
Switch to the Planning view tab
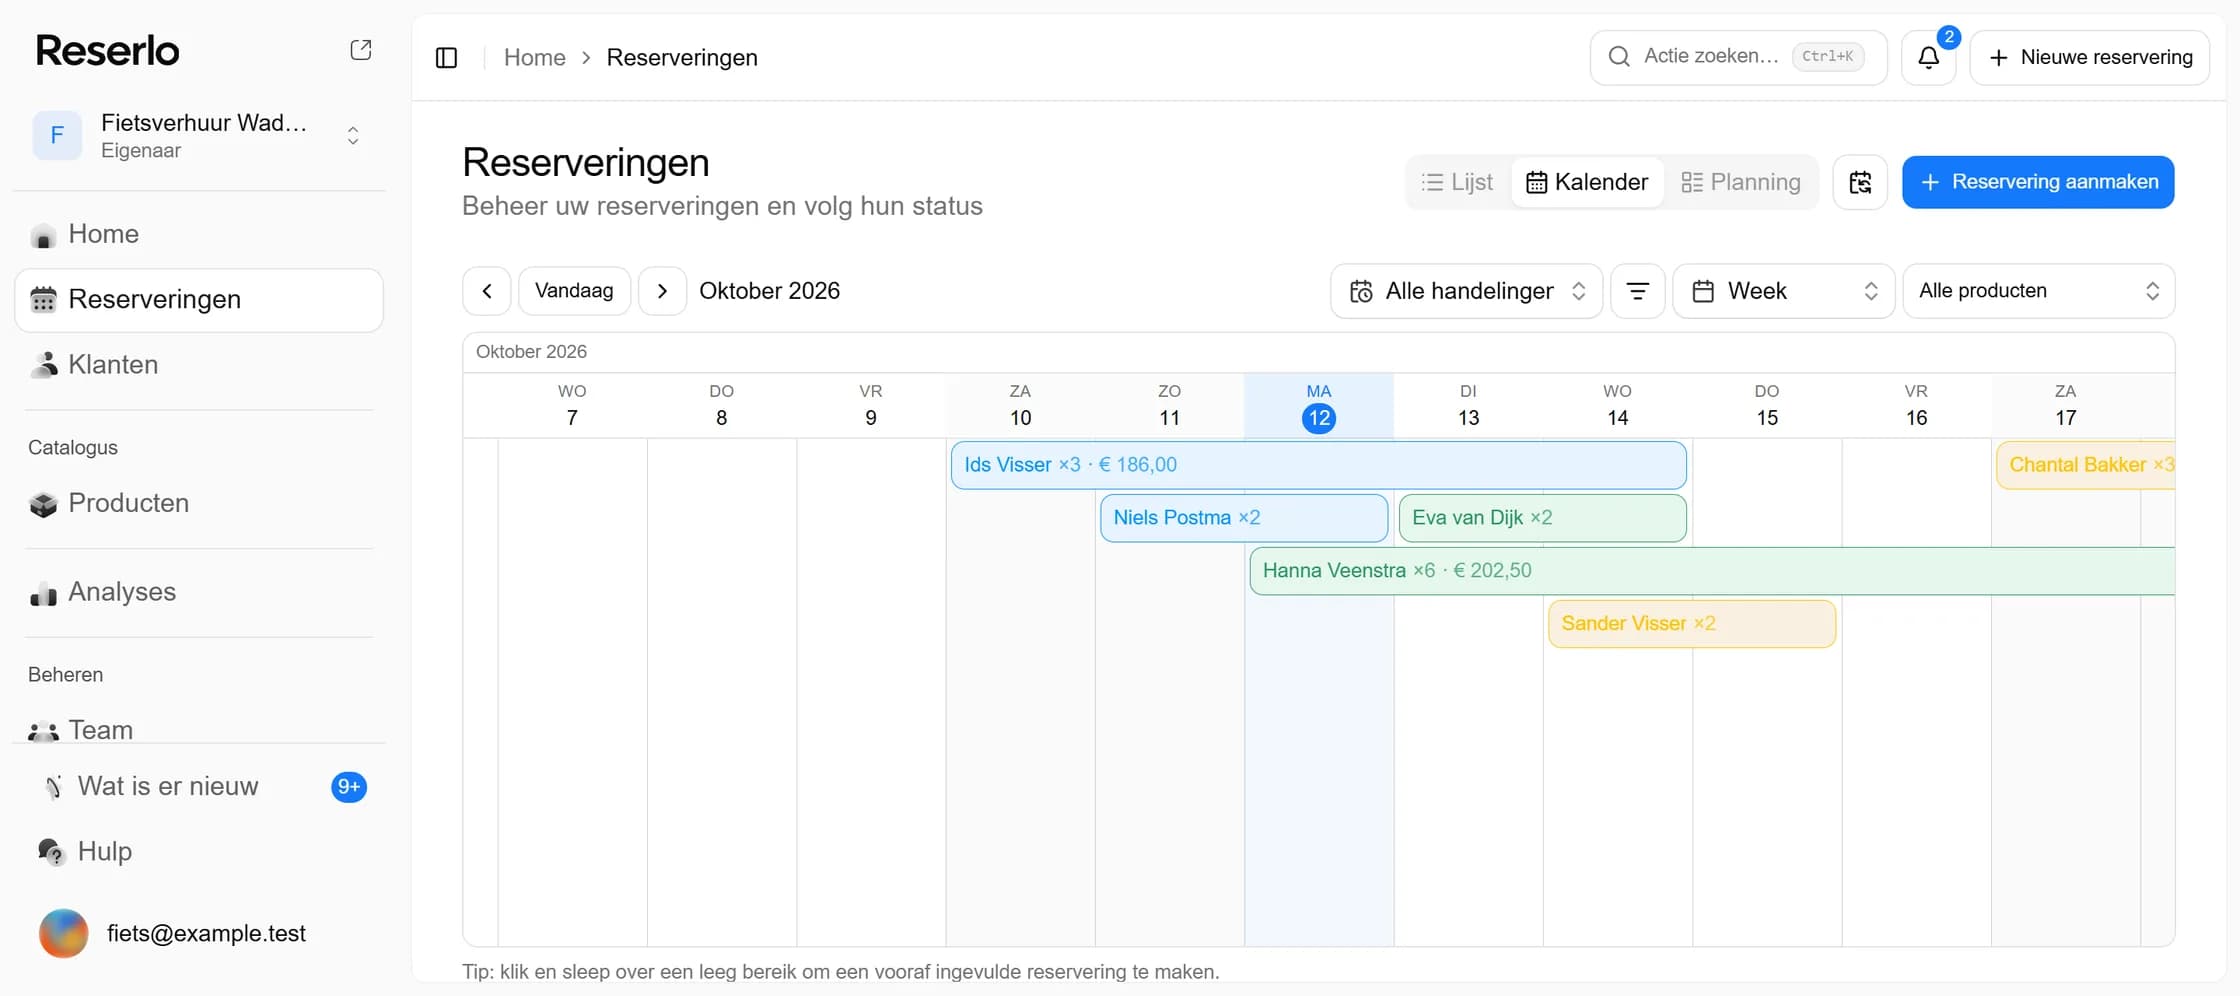1741,182
